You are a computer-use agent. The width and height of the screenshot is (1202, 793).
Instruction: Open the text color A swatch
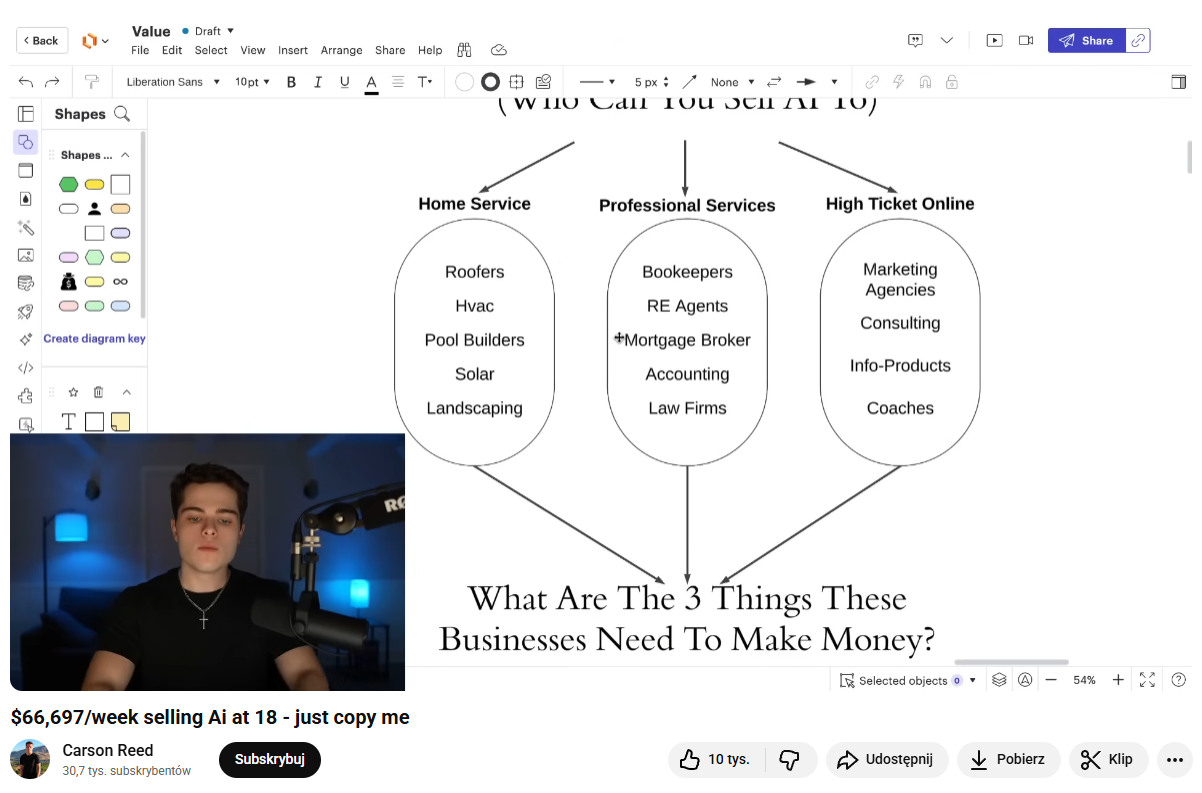click(371, 82)
